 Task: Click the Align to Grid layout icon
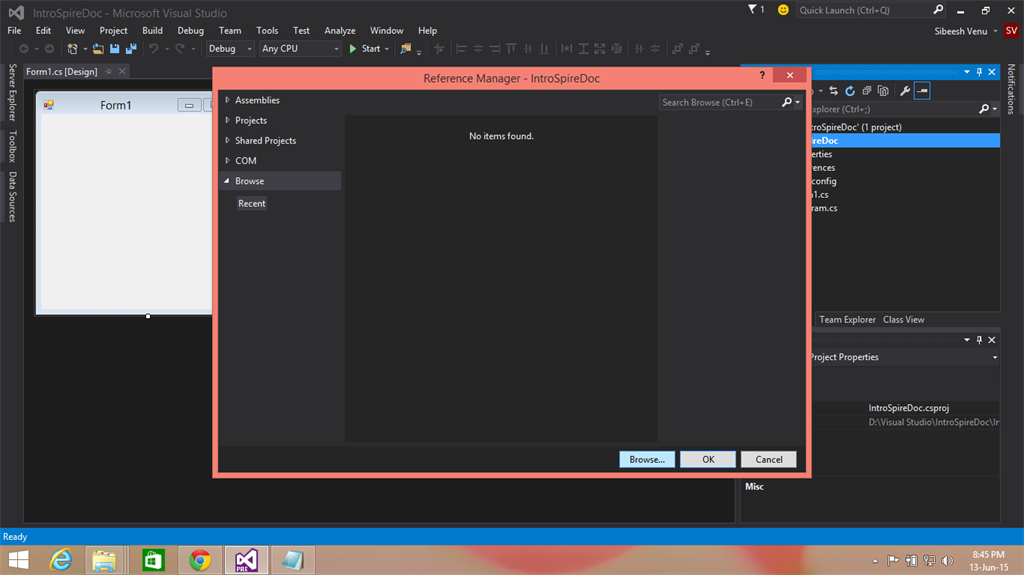point(439,48)
